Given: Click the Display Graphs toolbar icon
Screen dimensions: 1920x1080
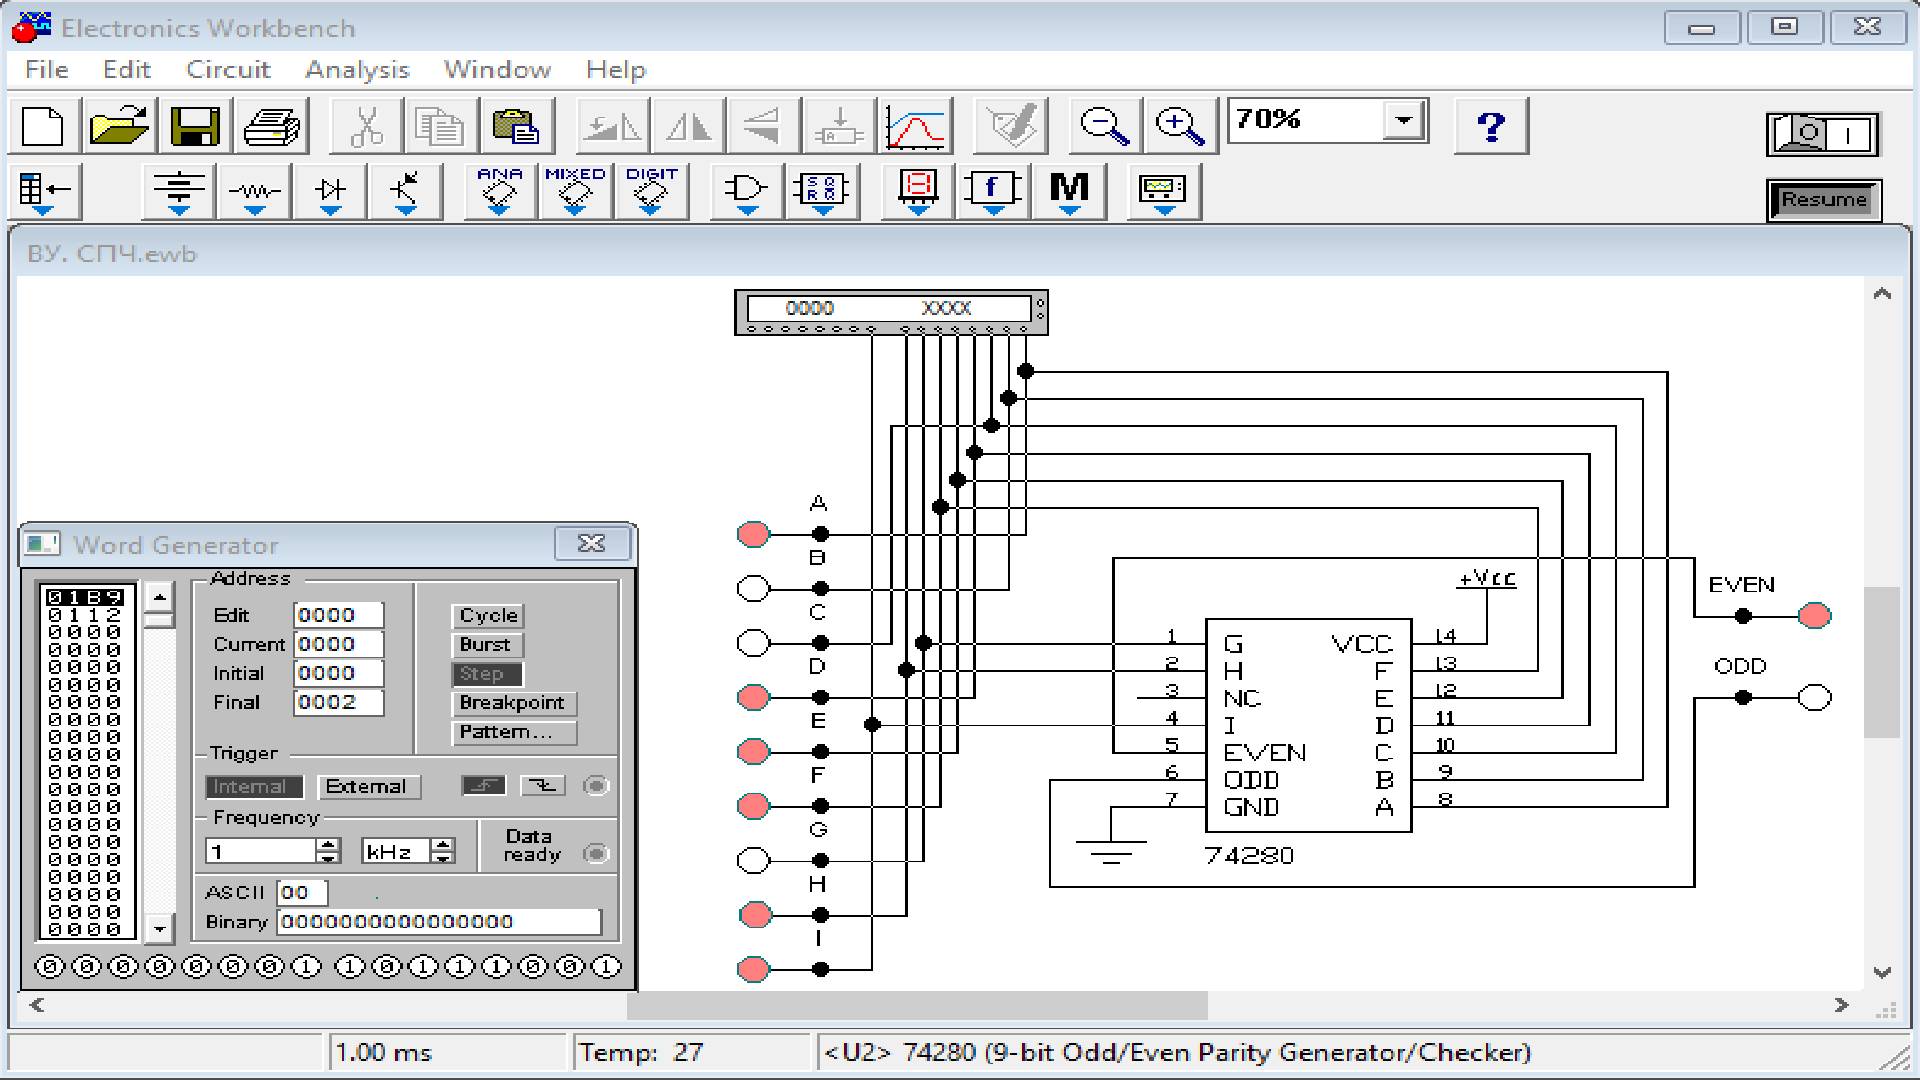Looking at the screenshot, I should click(x=915, y=127).
